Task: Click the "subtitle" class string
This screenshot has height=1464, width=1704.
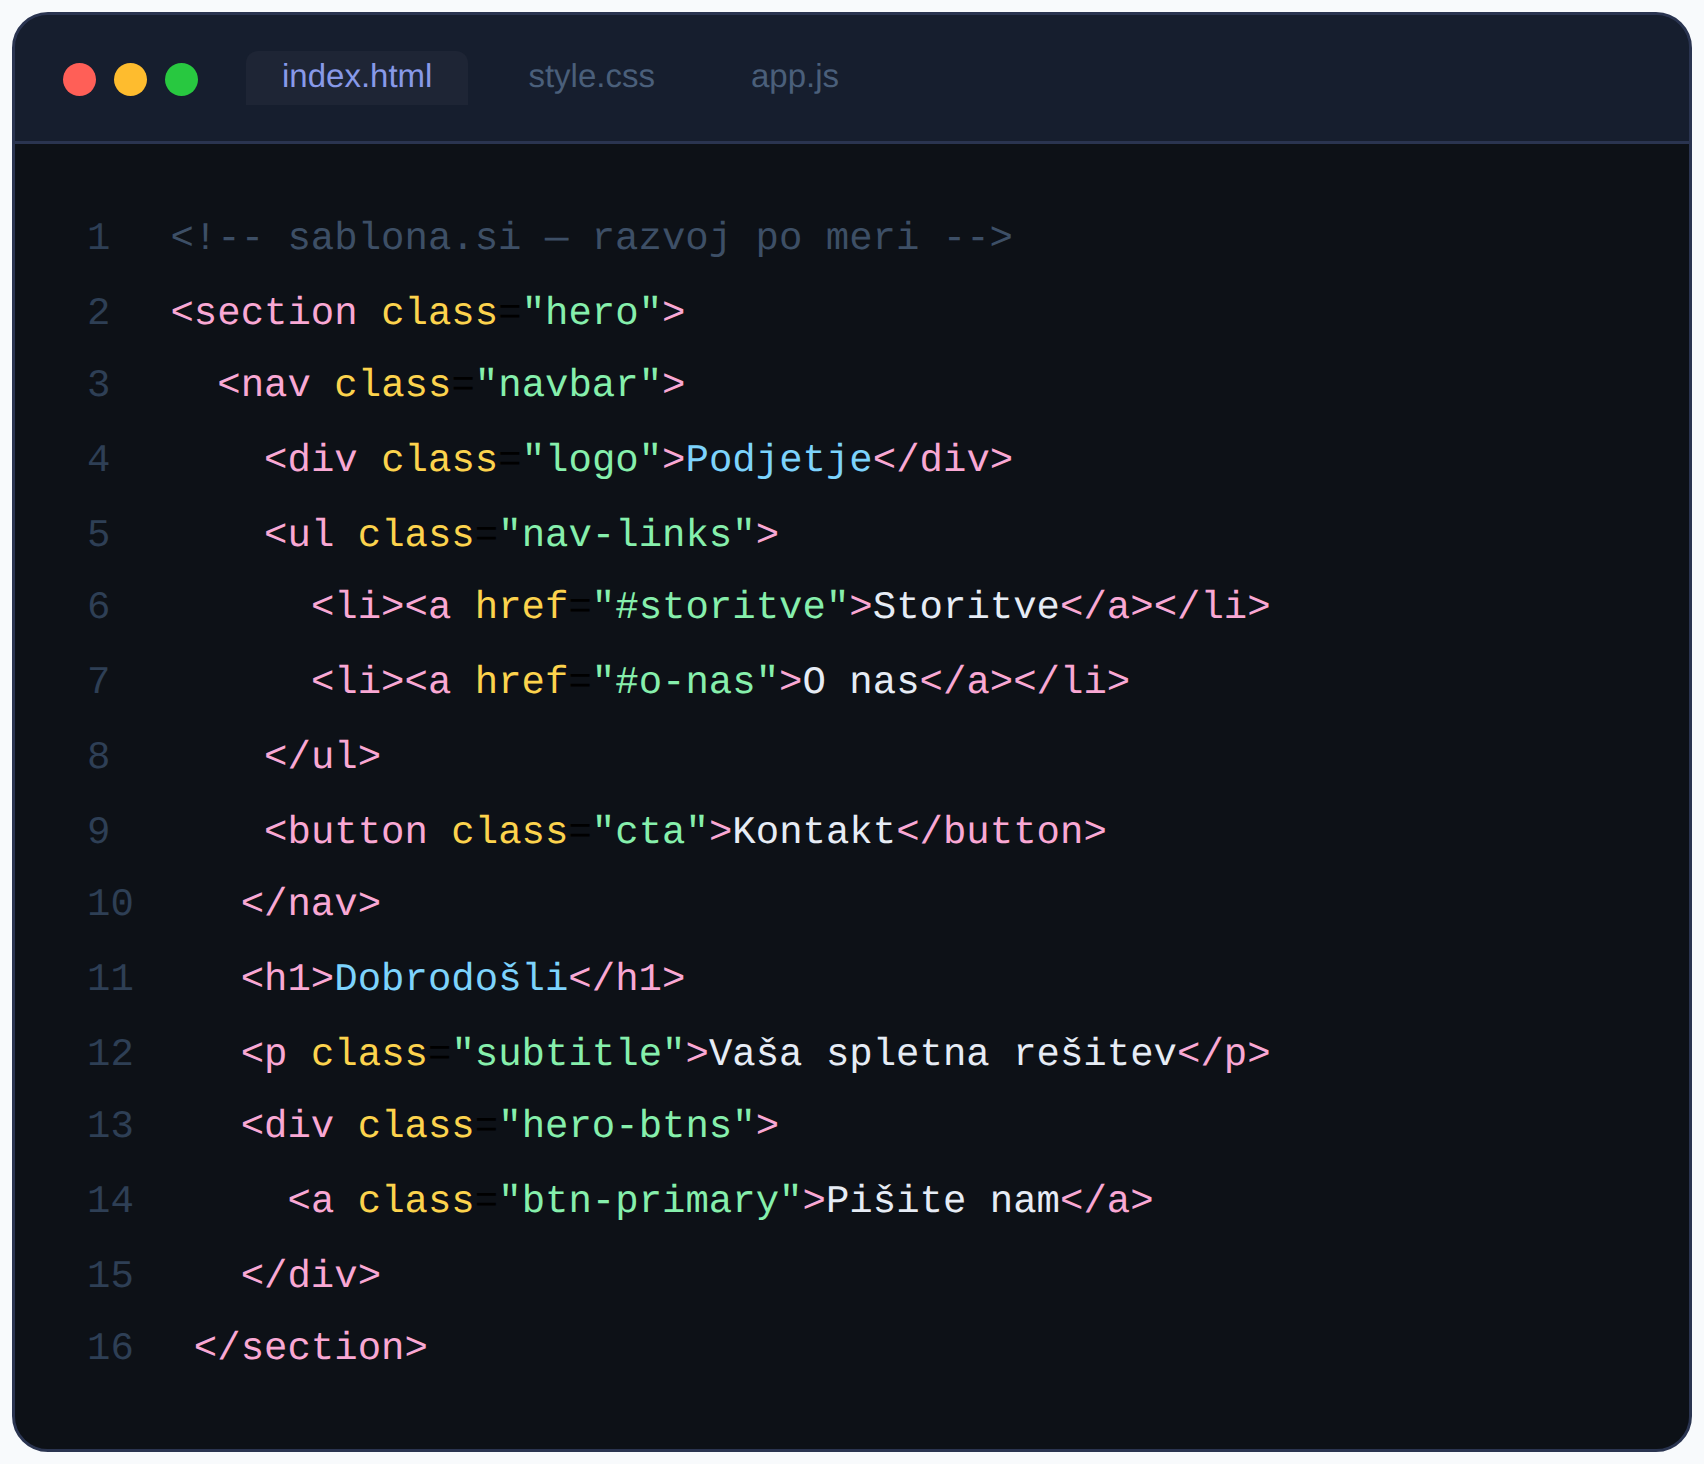Action: [x=568, y=1053]
